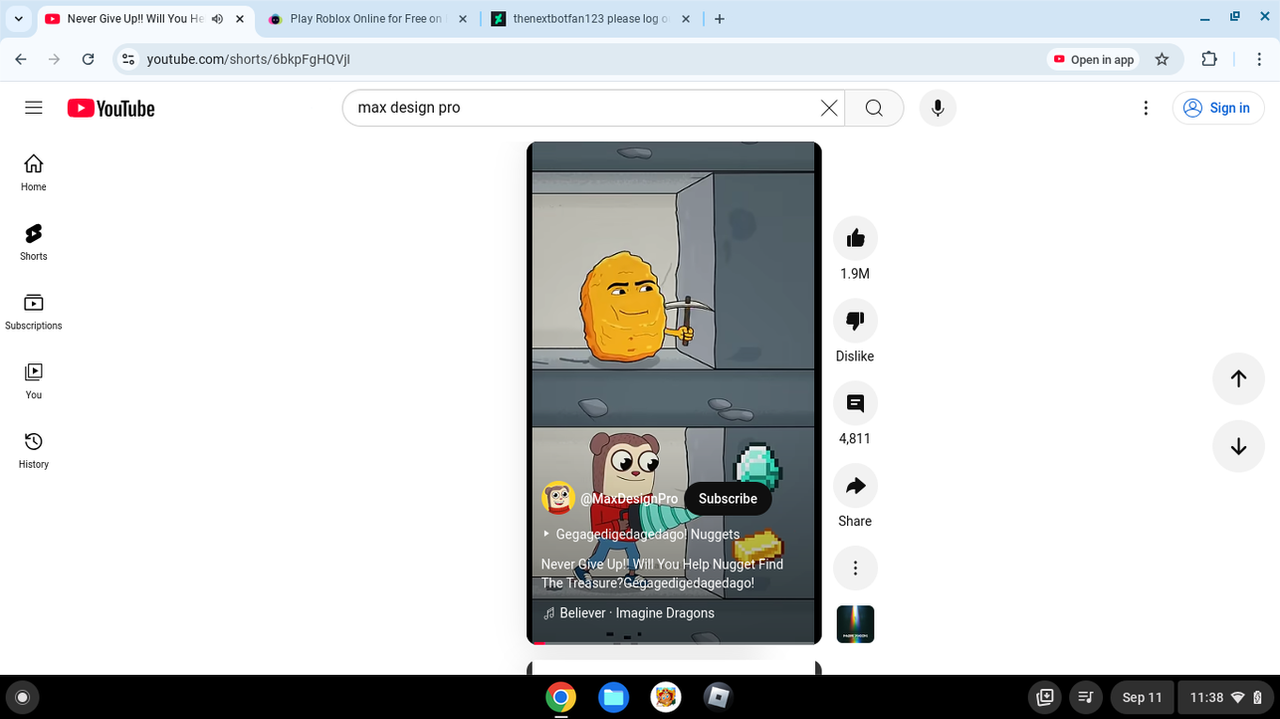View site information icon in address bar
Viewport: 1280px width, 719px height.
[127, 59]
